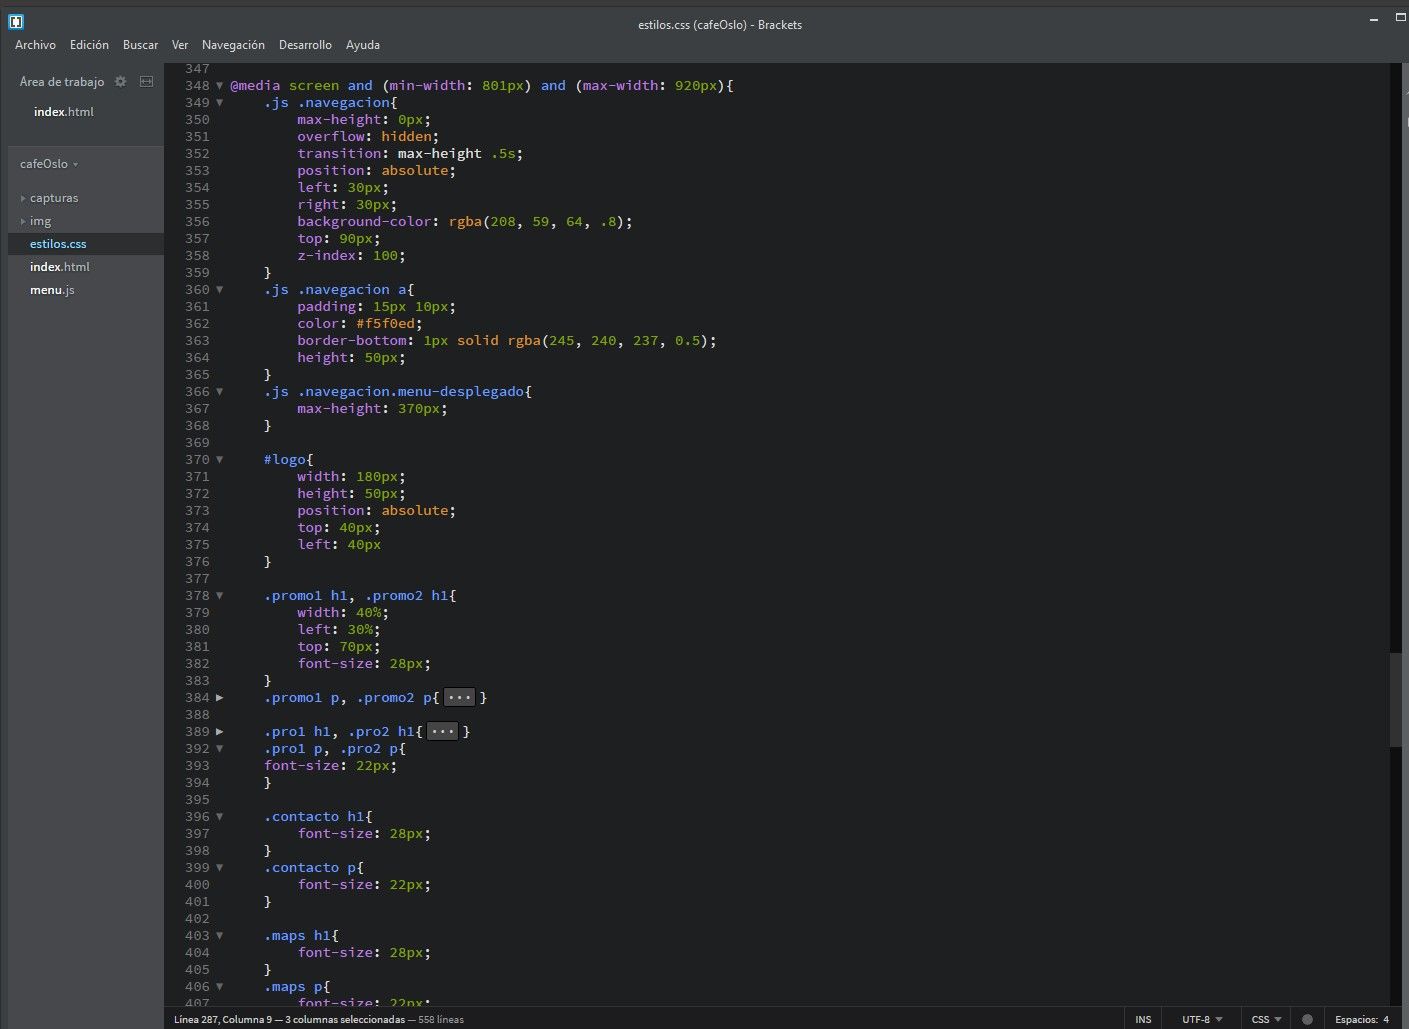The height and width of the screenshot is (1029, 1409).
Task: Click cursor position 'Línea 287, Columna 9' text
Action: click(x=222, y=1019)
